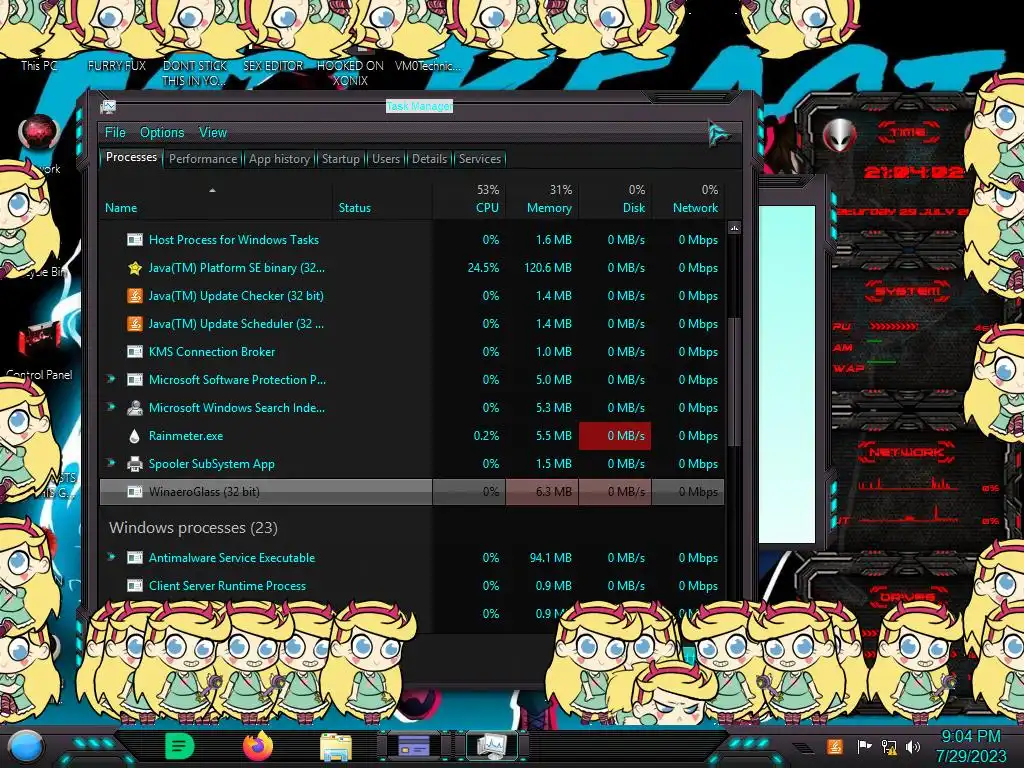Viewport: 1024px width, 768px height.
Task: Open the Options menu
Action: click(x=162, y=133)
